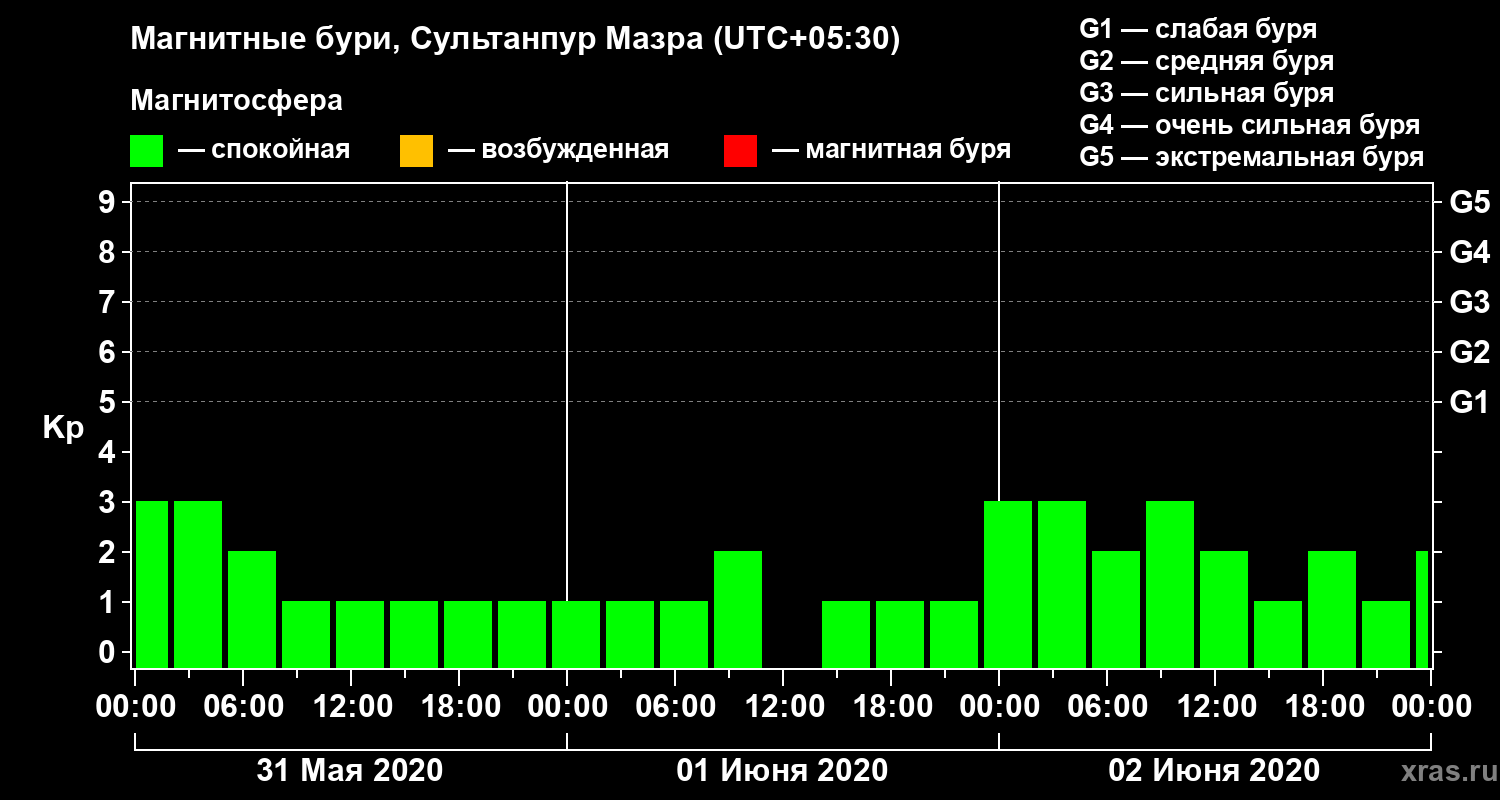Click the '02 Июня 2020' date label

1214,771
